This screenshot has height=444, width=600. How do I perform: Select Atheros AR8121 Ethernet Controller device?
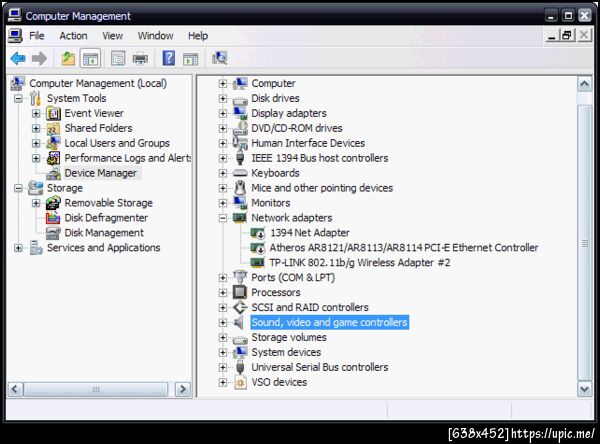[x=404, y=248]
